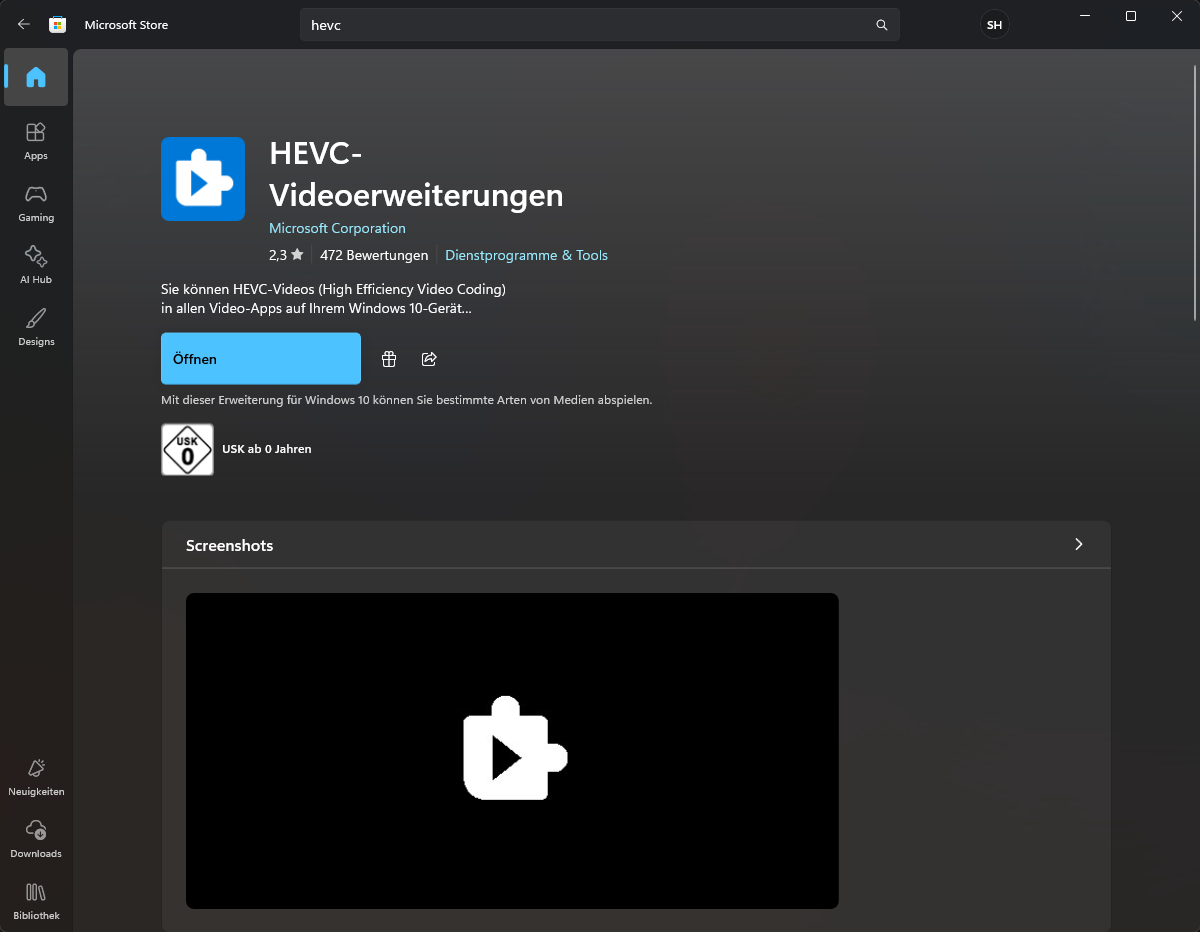Screen dimensions: 1200x932
Task: Open the Home sidebar page
Action: (x=36, y=77)
